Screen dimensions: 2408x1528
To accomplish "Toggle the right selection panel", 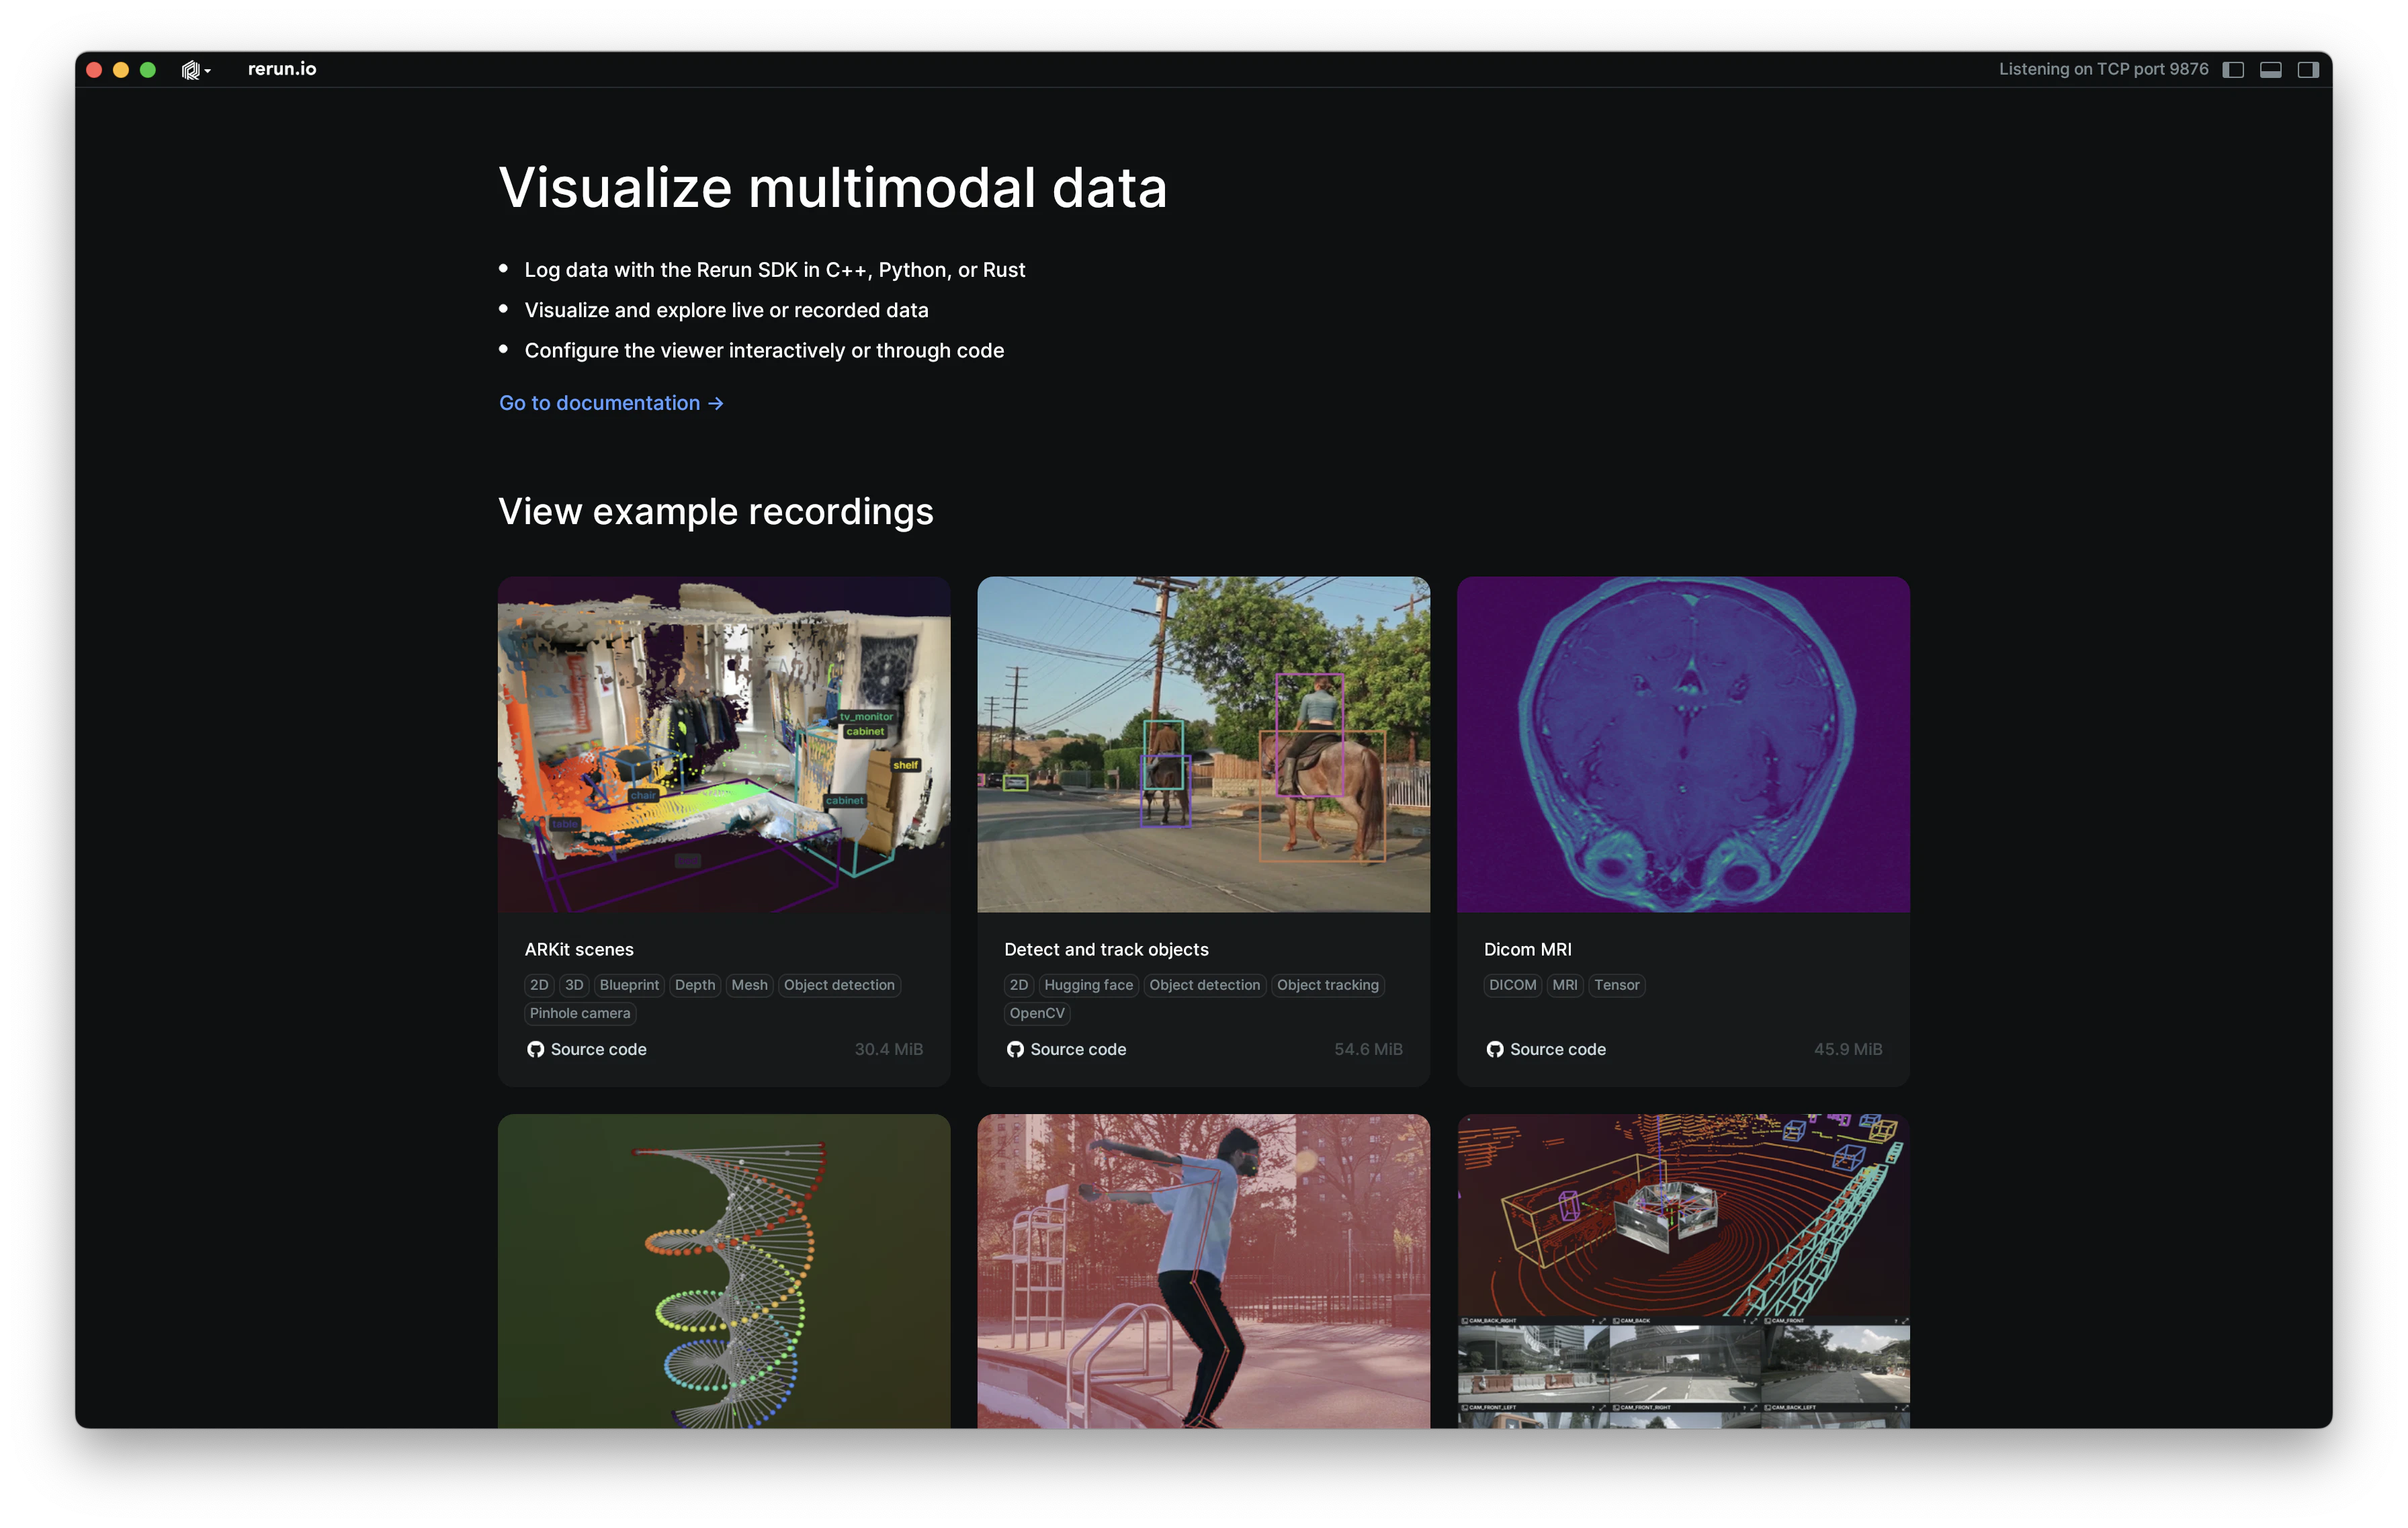I will tap(2308, 70).
